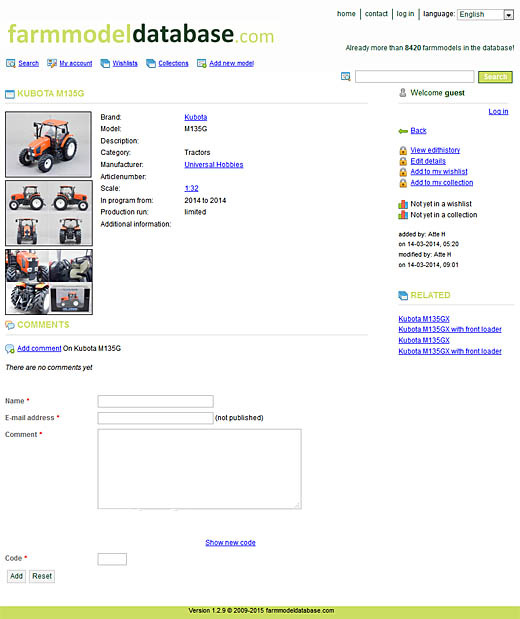Screen dimensions: 520x619
Task: Focus the Name input field
Action: (156, 401)
